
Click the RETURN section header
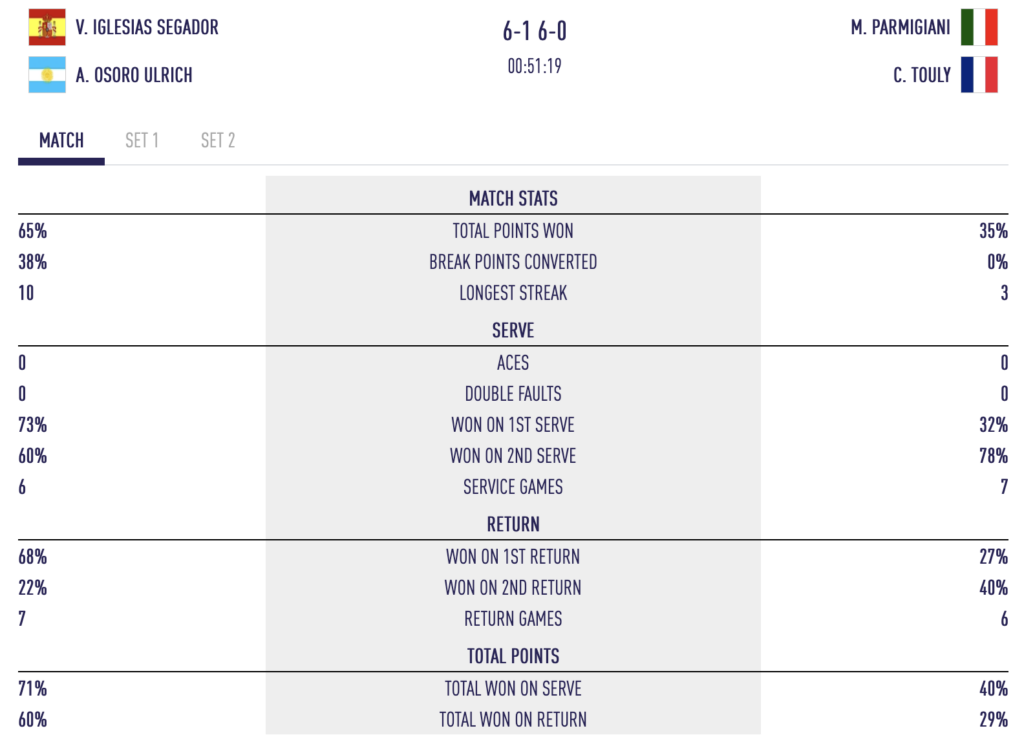(513, 524)
